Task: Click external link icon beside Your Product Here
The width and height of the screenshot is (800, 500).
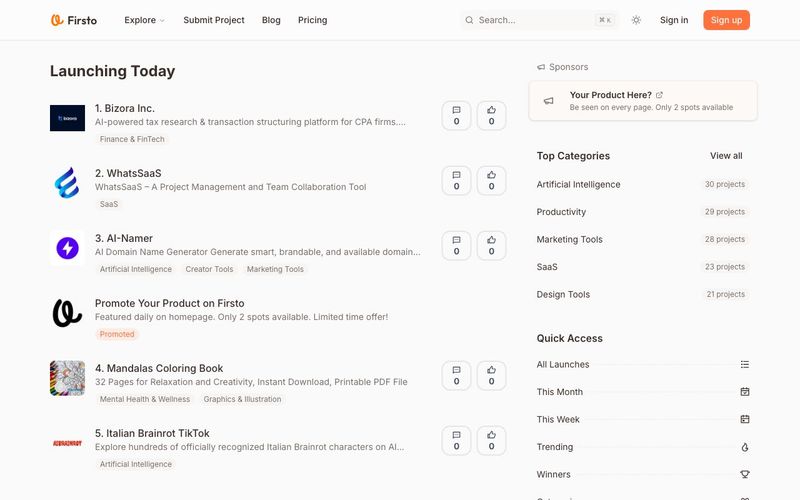Action: click(x=659, y=95)
